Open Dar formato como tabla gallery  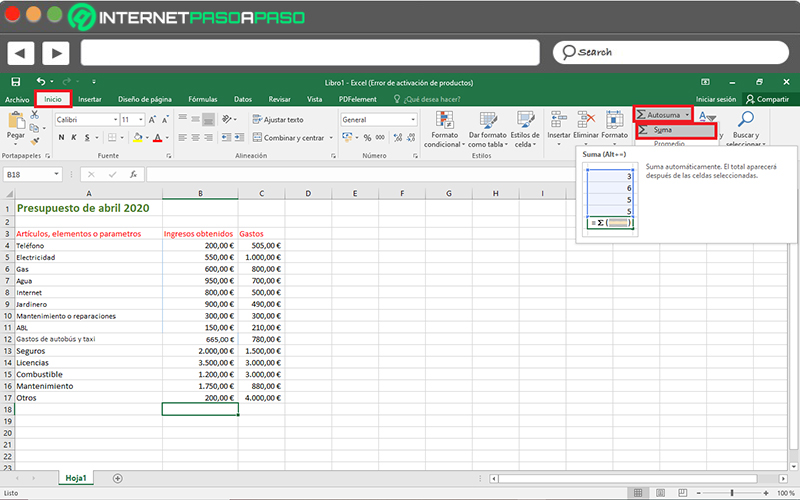click(x=488, y=130)
